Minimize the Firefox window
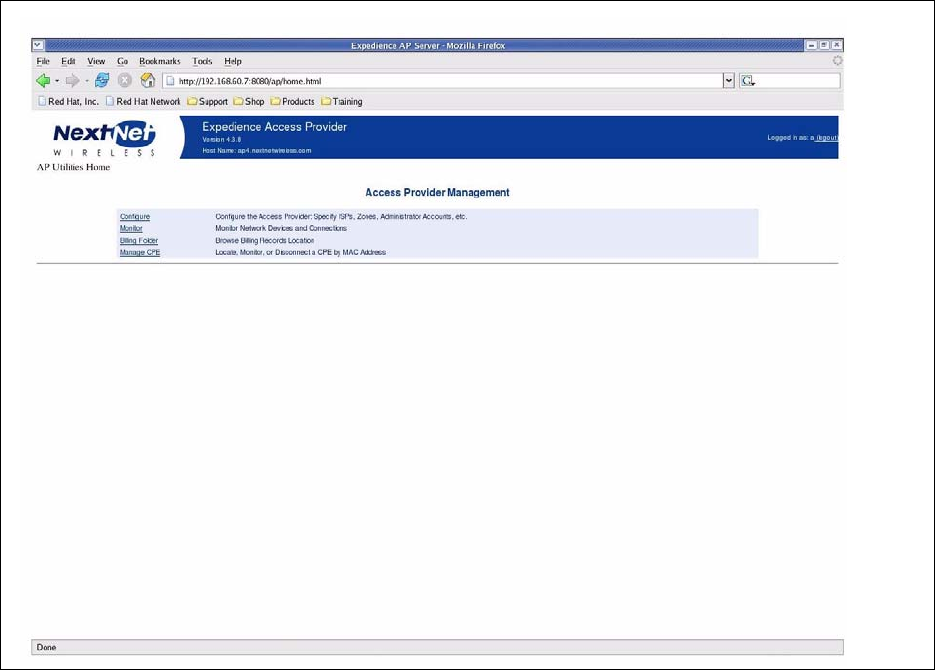This screenshot has width=935, height=670. coord(812,45)
